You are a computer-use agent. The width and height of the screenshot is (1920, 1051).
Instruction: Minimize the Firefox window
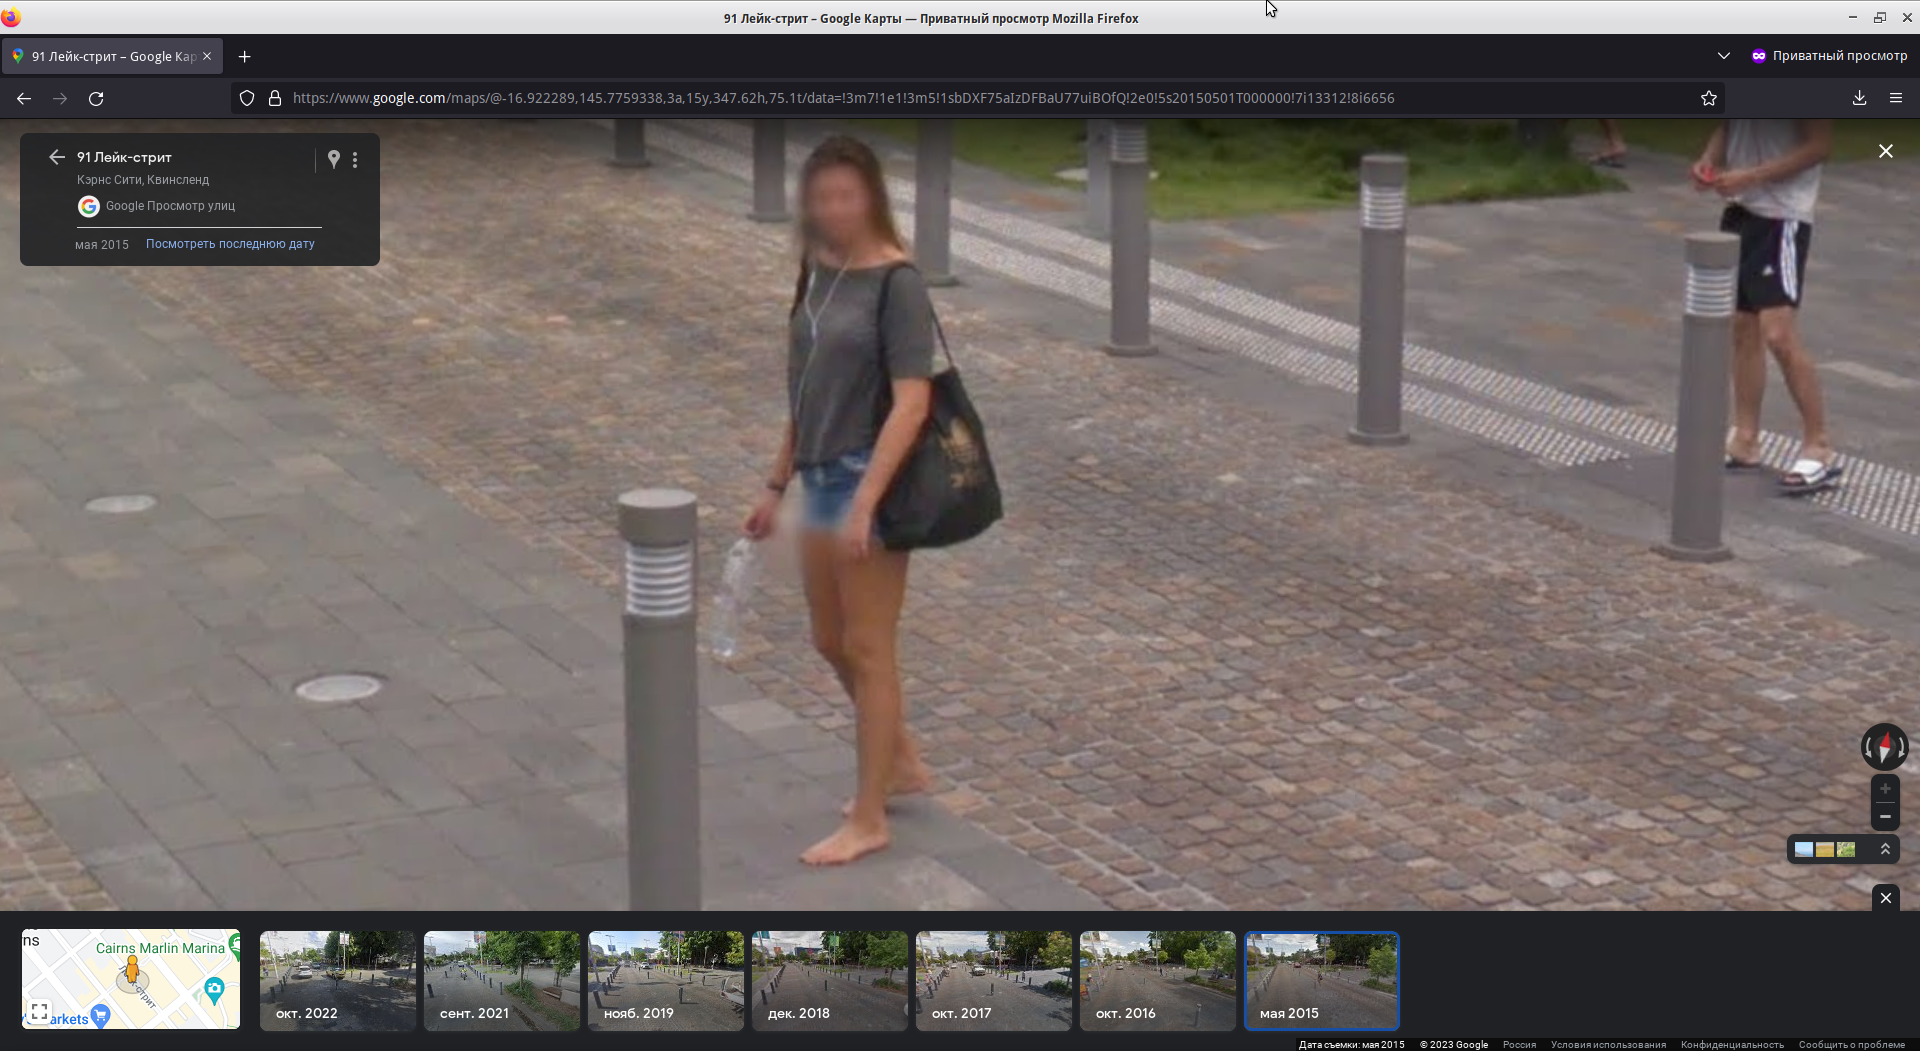tap(1852, 17)
